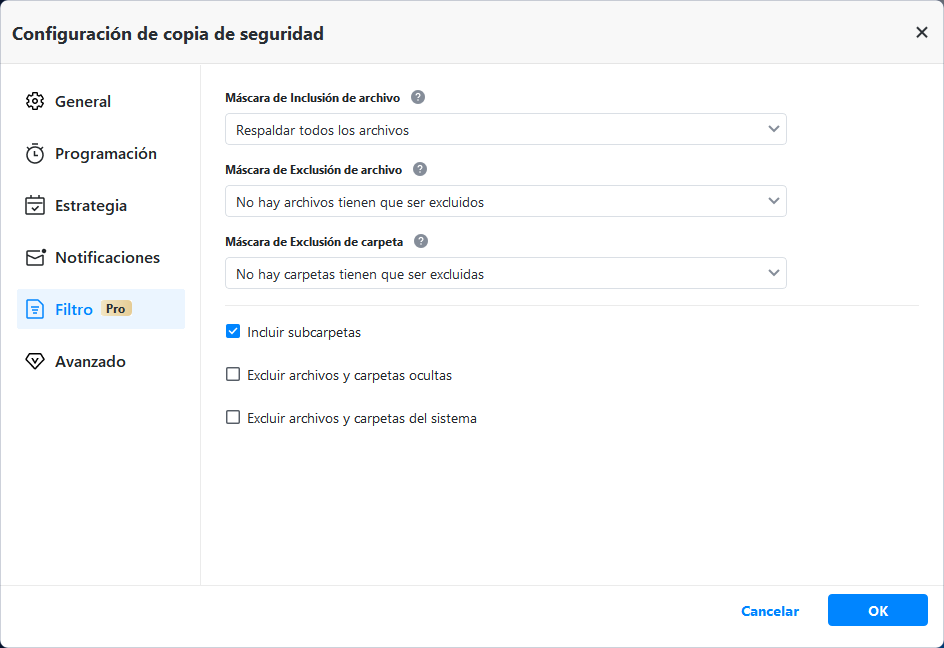Click the Estrategia calendar icon
This screenshot has height=648, width=944.
click(35, 206)
